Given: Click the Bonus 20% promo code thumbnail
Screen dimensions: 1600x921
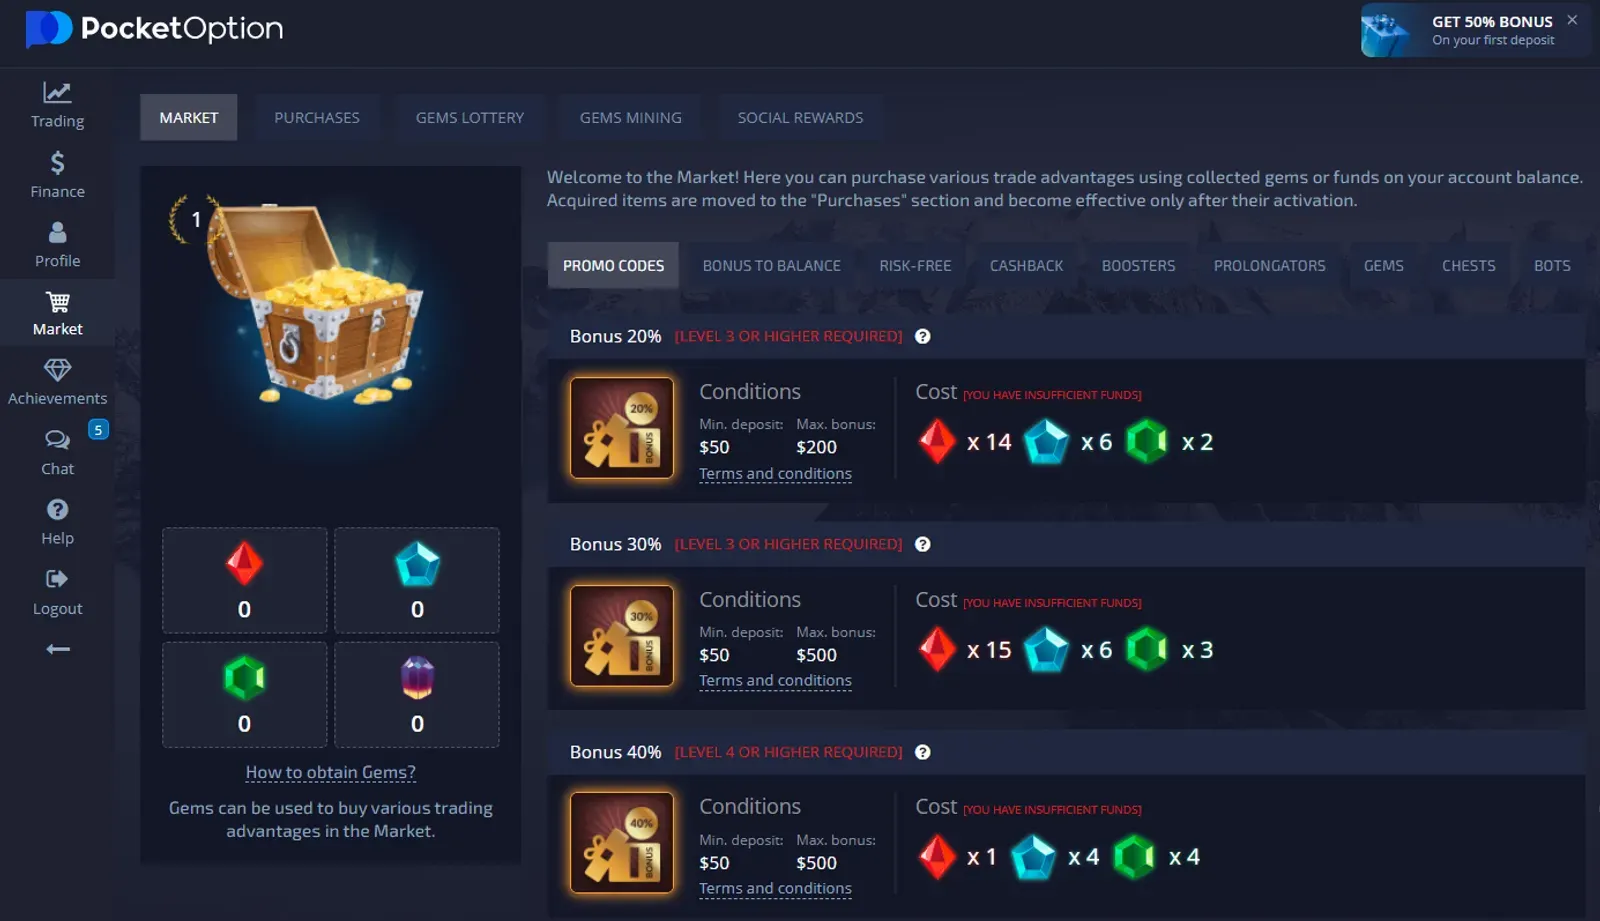Looking at the screenshot, I should pos(622,428).
